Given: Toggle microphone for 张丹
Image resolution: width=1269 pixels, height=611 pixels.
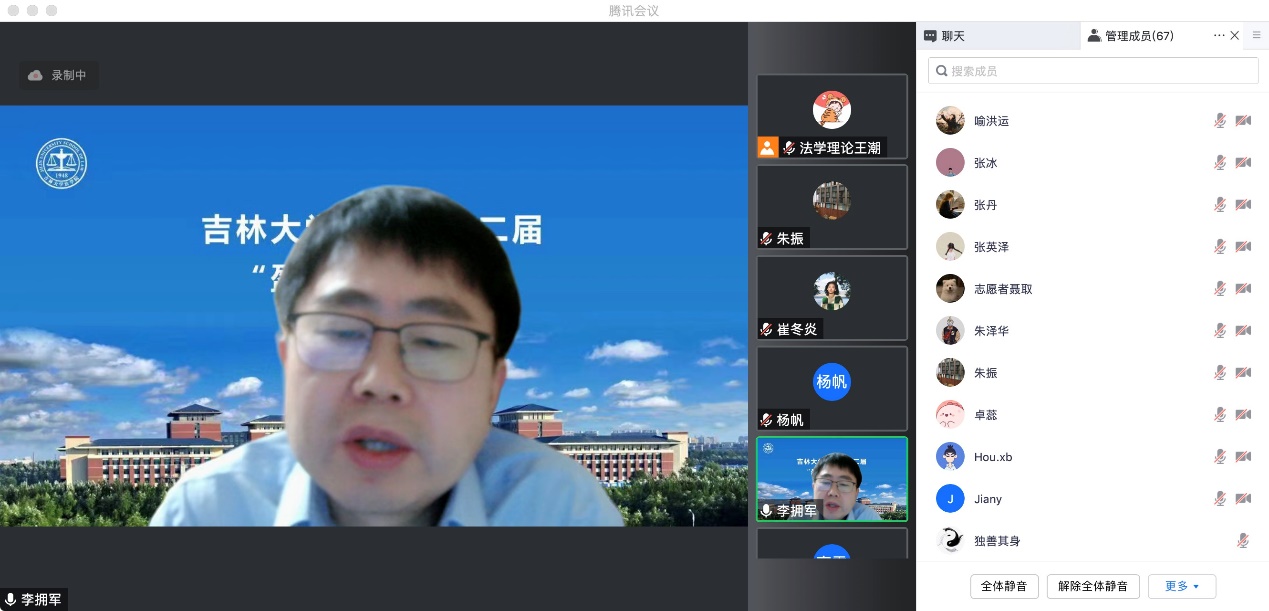Looking at the screenshot, I should coord(1220,205).
